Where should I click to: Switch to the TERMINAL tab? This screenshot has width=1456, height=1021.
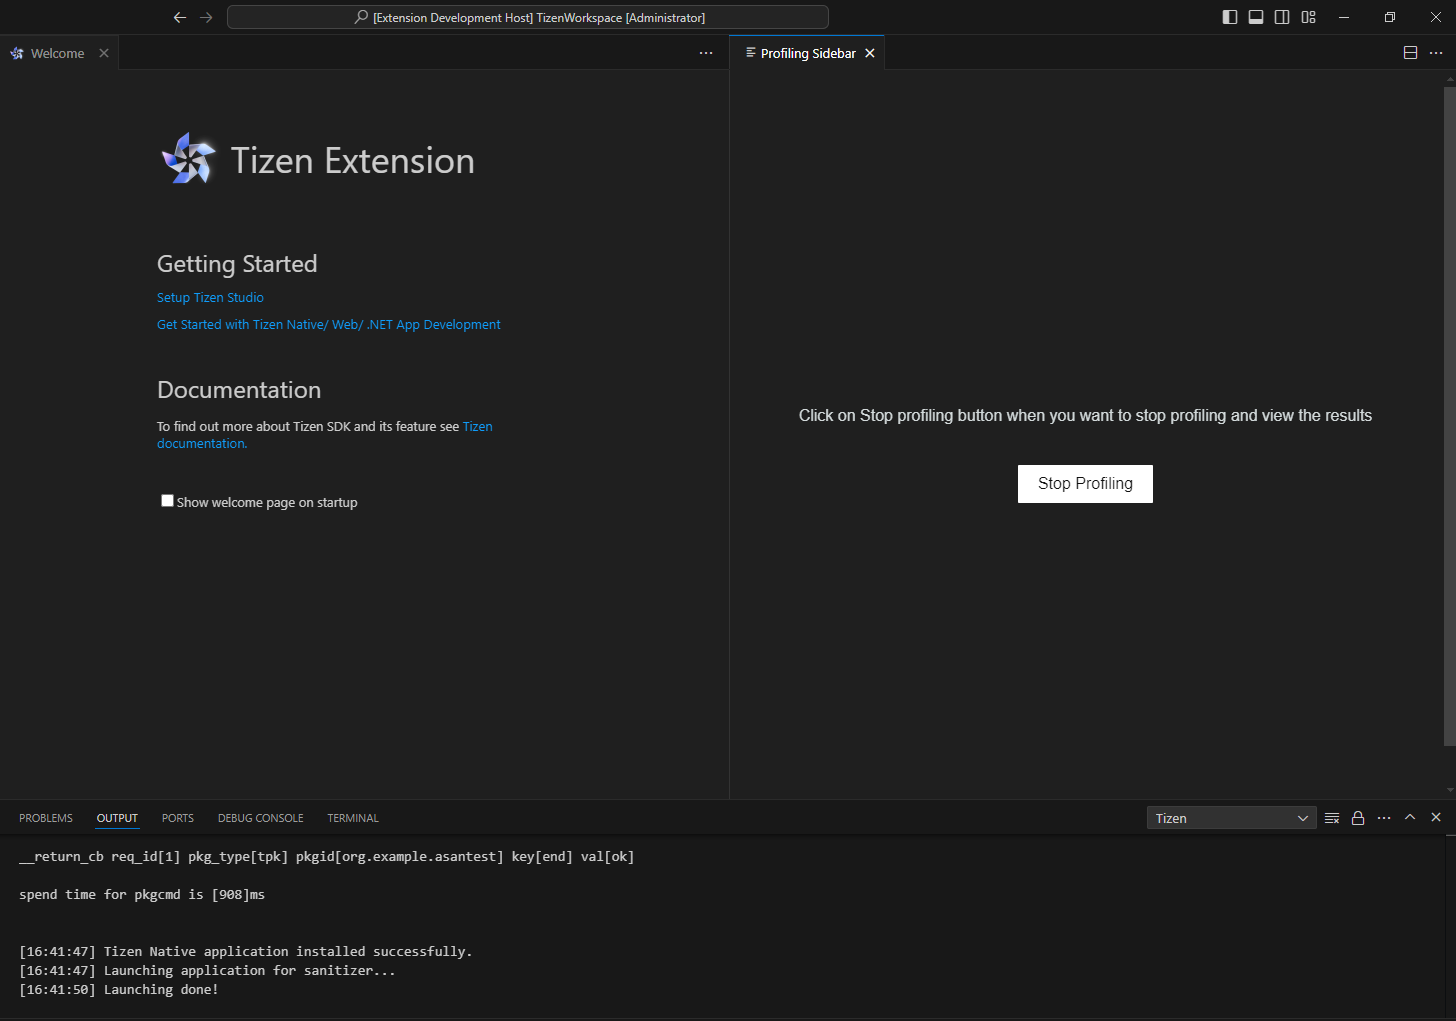[x=353, y=818]
